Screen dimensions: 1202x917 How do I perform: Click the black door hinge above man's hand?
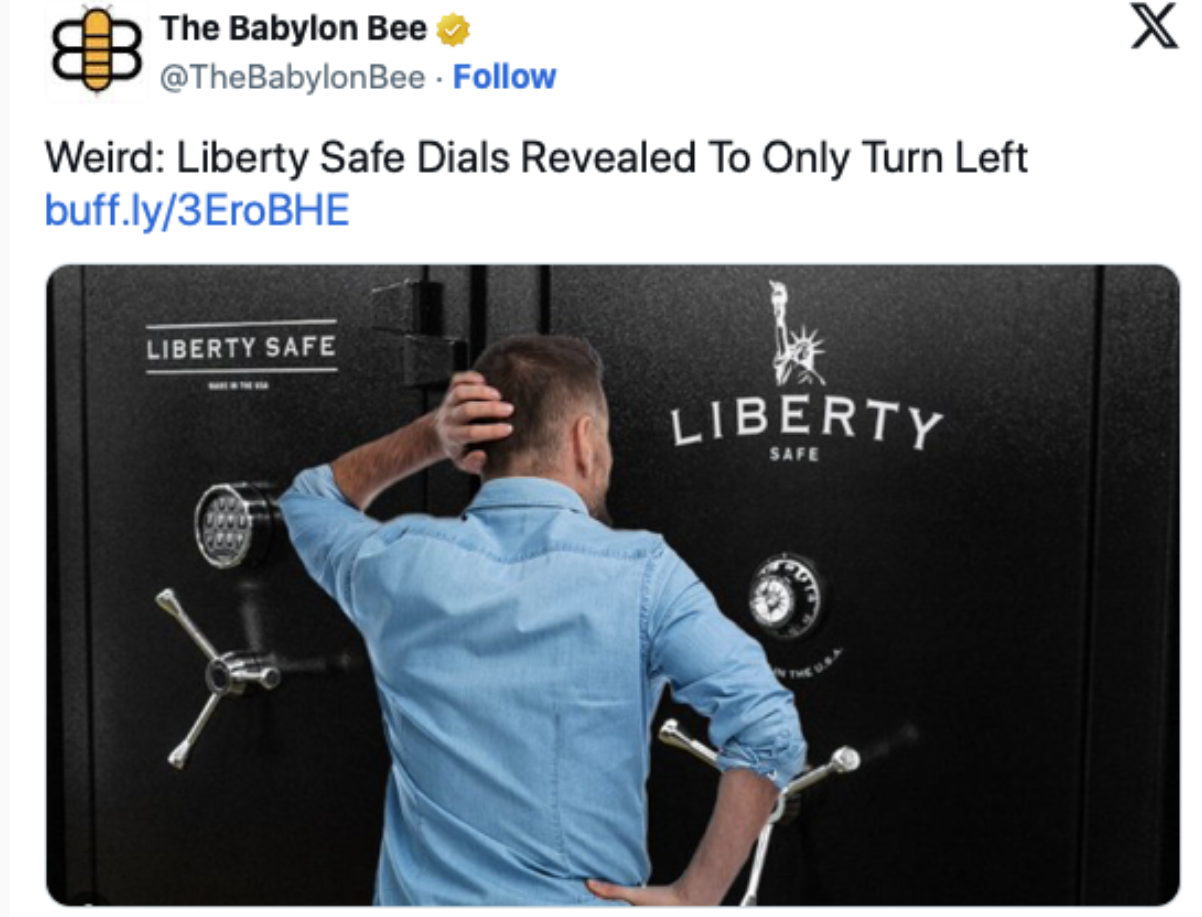coord(421,333)
